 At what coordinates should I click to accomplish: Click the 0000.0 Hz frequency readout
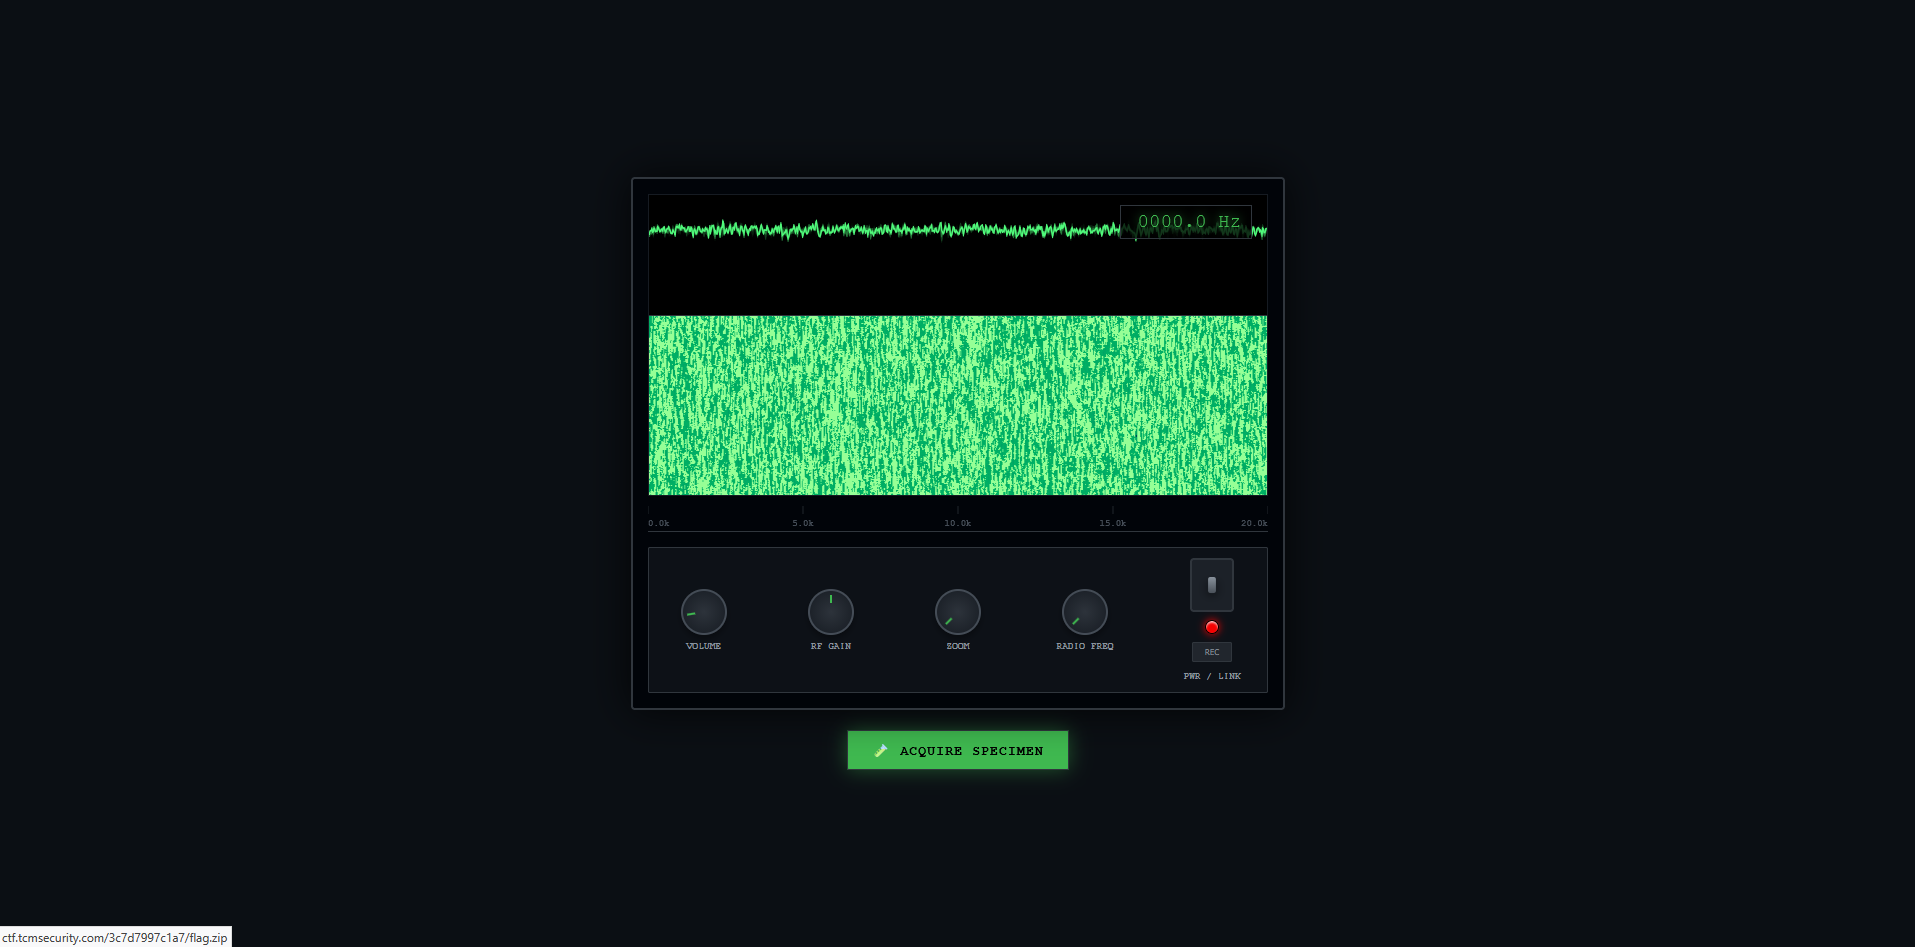coord(1187,221)
